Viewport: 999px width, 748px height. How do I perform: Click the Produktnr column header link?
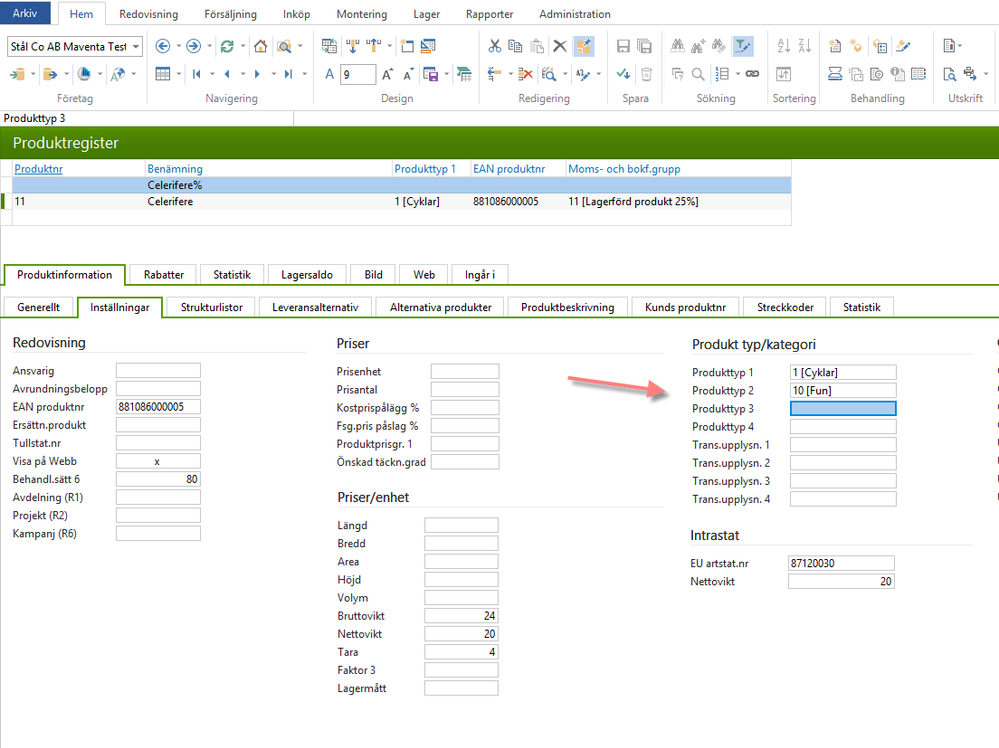point(39,169)
